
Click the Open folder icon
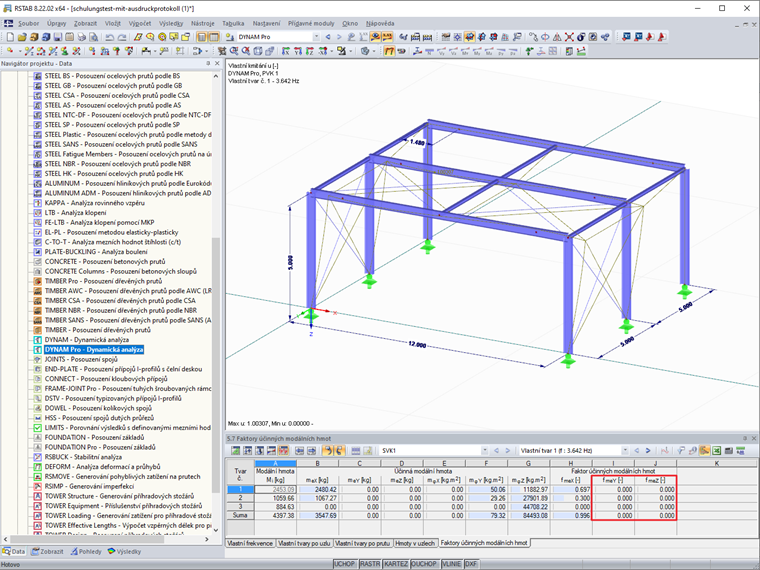[22, 37]
